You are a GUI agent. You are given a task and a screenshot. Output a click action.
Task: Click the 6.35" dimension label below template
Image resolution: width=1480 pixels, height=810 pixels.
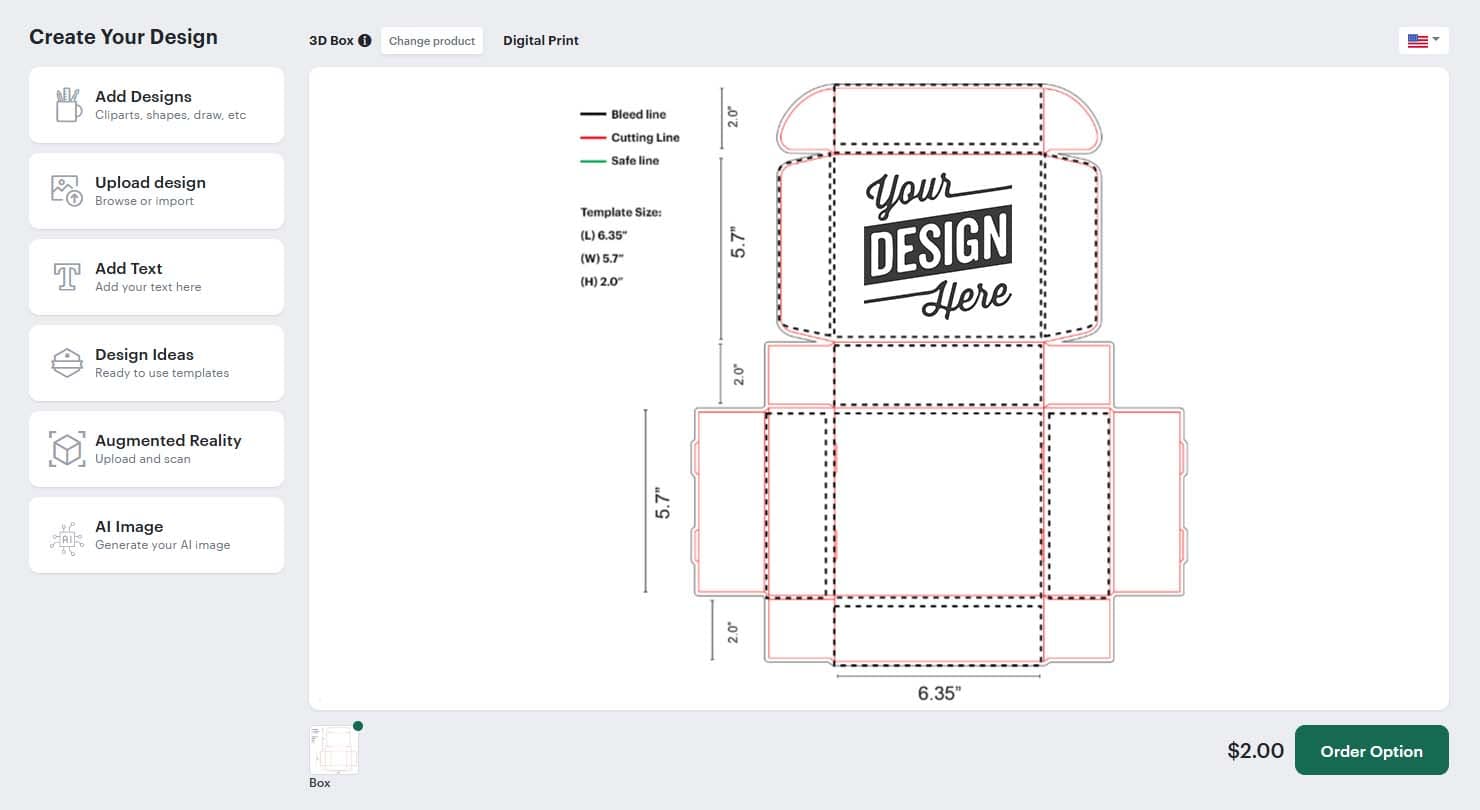938,693
